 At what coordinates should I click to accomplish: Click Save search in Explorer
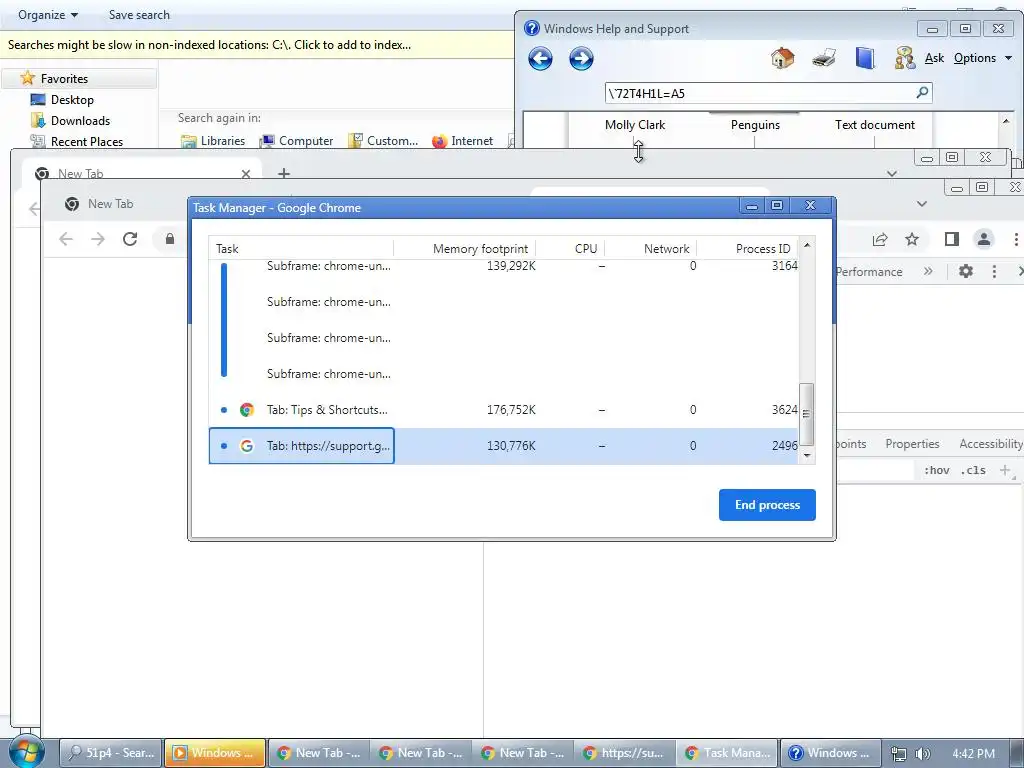tap(139, 14)
